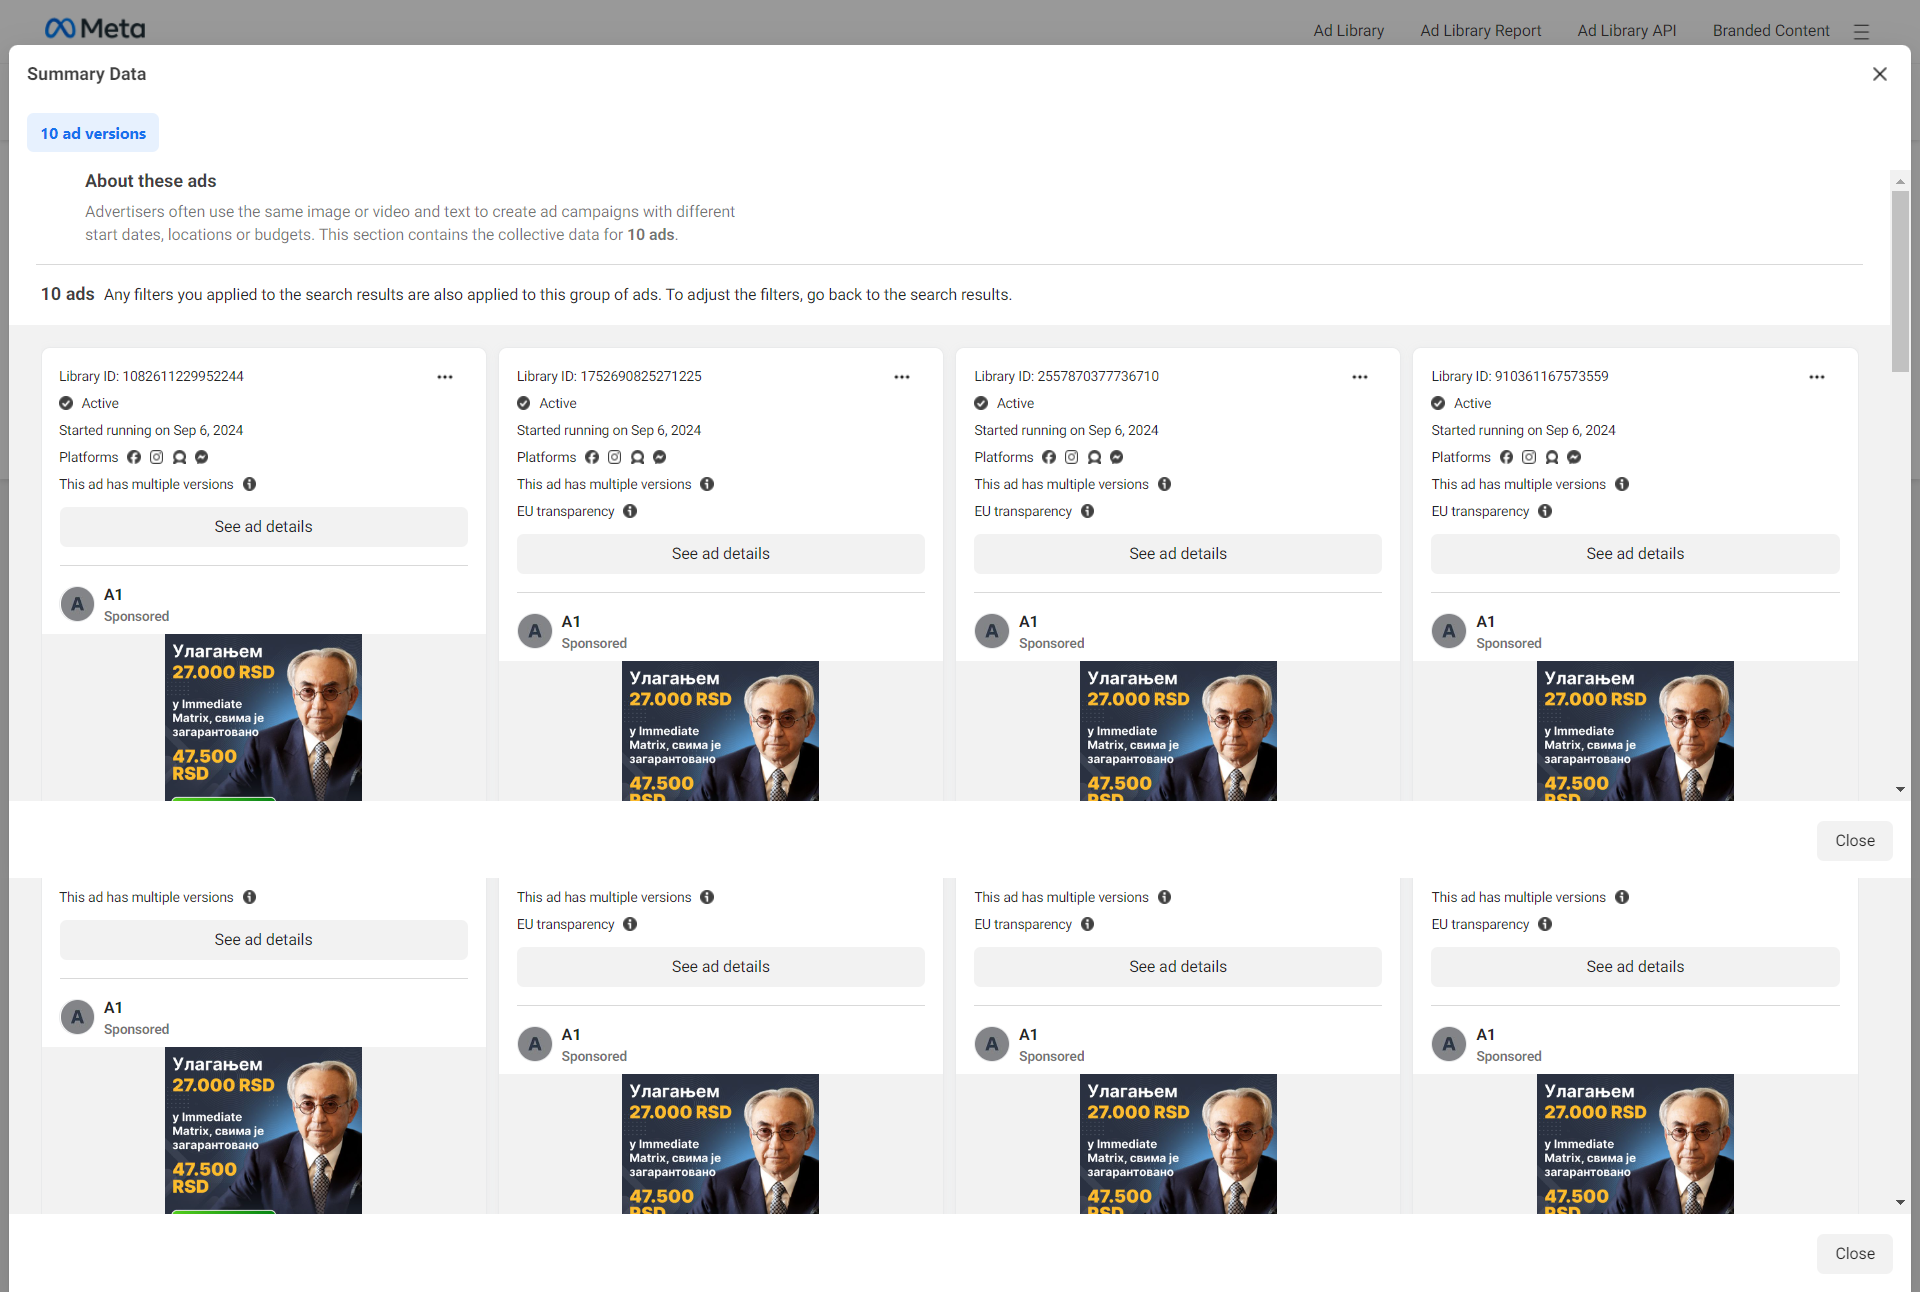Click Messenger platform icon on ad 910361167573559
This screenshot has width=1920, height=1292.
pos(1574,457)
